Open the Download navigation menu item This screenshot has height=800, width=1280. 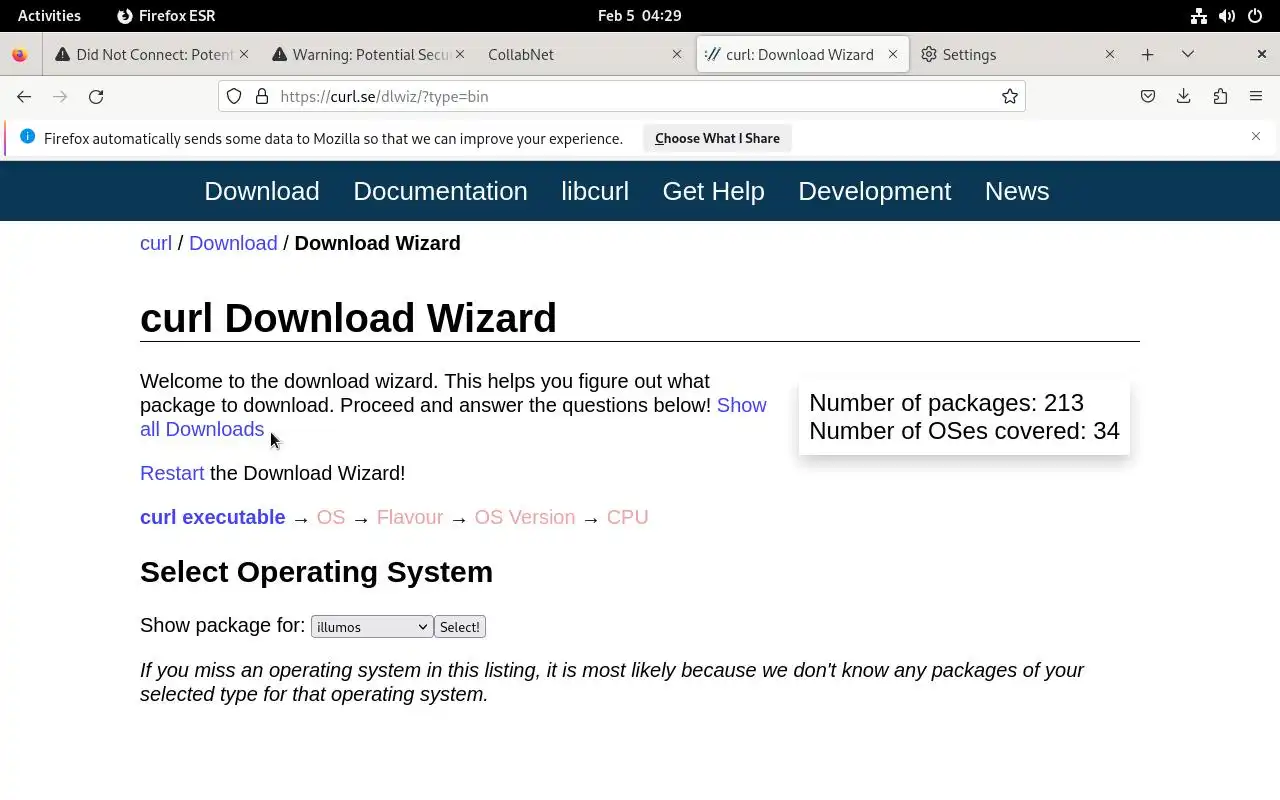coord(262,191)
